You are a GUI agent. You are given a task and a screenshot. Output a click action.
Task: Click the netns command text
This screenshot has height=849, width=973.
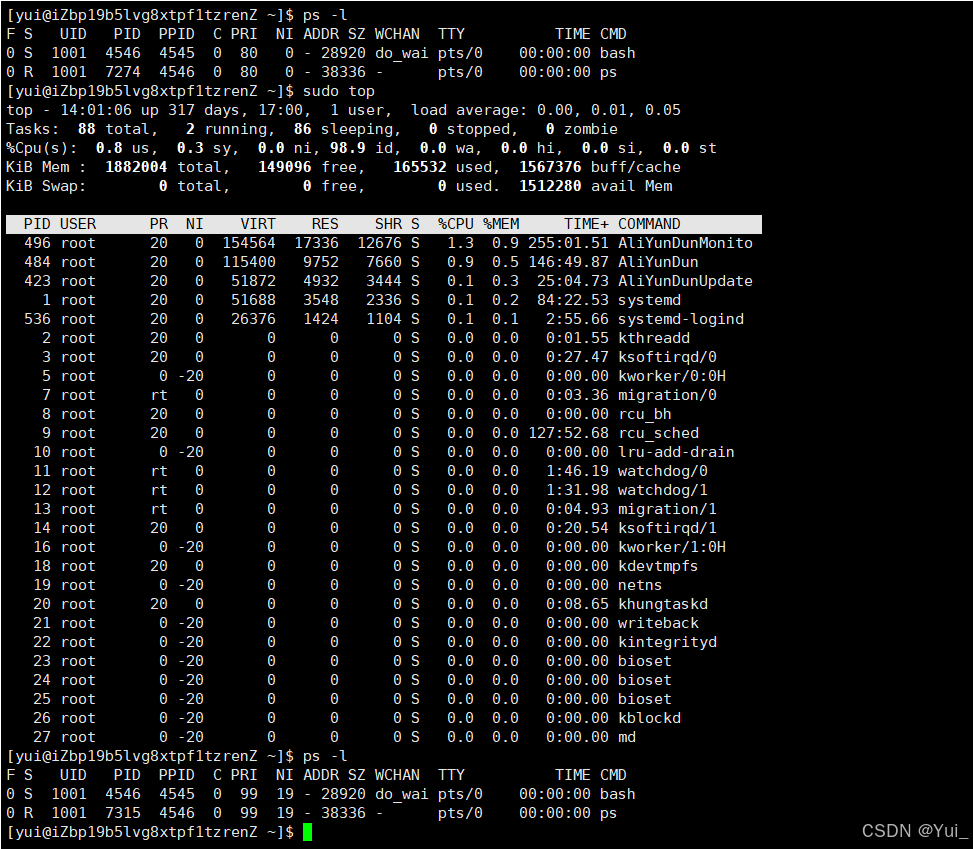(640, 585)
